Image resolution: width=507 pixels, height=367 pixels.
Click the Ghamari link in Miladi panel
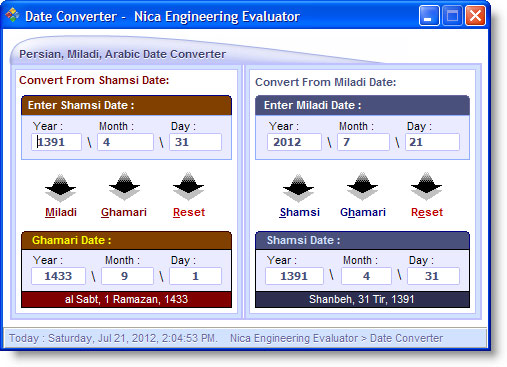coord(363,212)
